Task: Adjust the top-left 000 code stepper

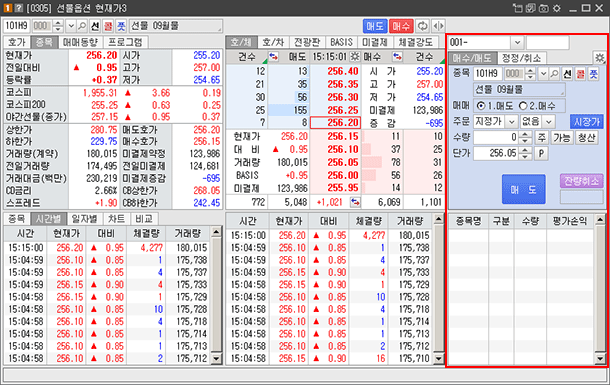Action: click(58, 26)
